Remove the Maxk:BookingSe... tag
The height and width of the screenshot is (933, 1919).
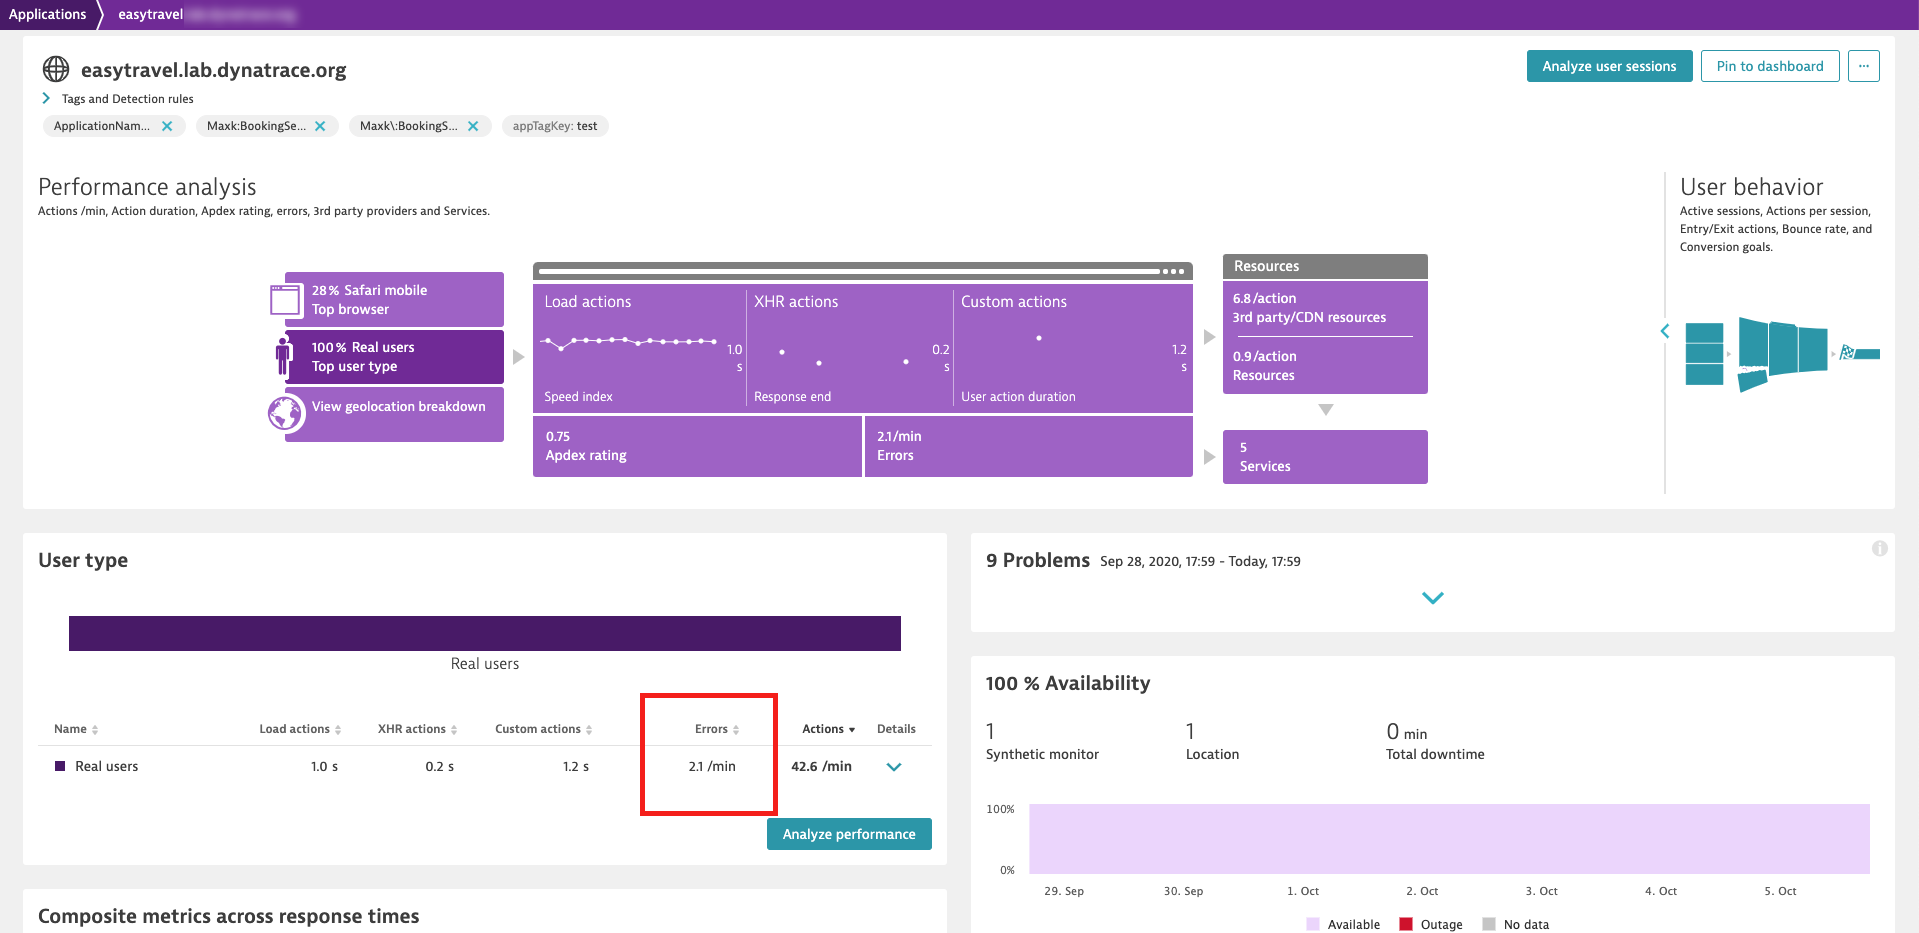coord(320,126)
